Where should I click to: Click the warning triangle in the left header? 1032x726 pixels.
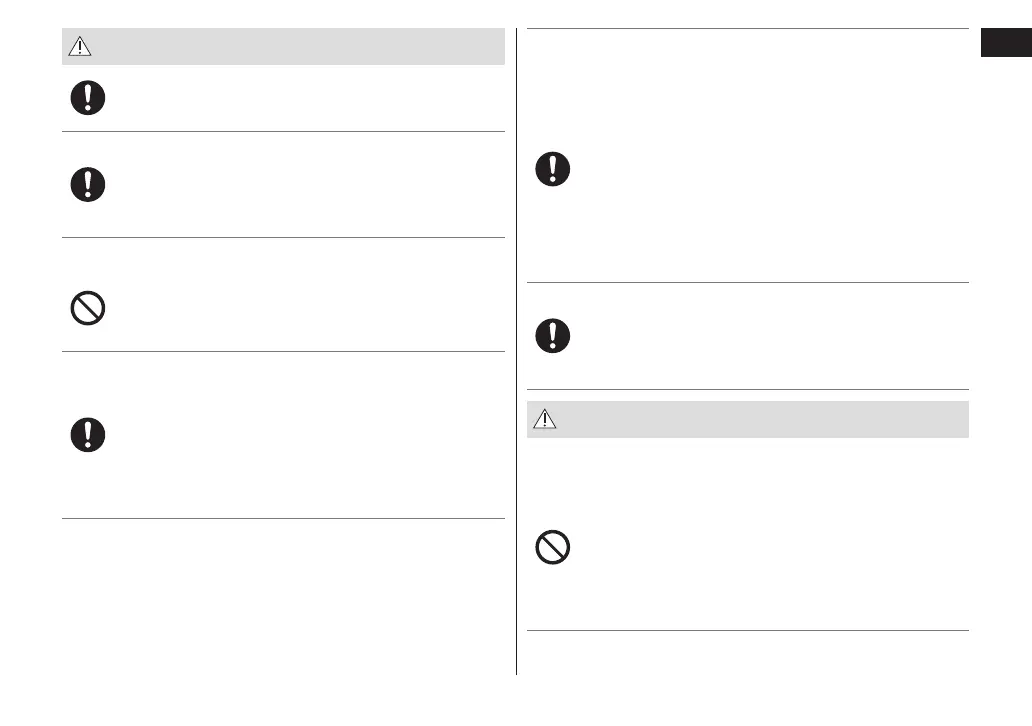78,46
